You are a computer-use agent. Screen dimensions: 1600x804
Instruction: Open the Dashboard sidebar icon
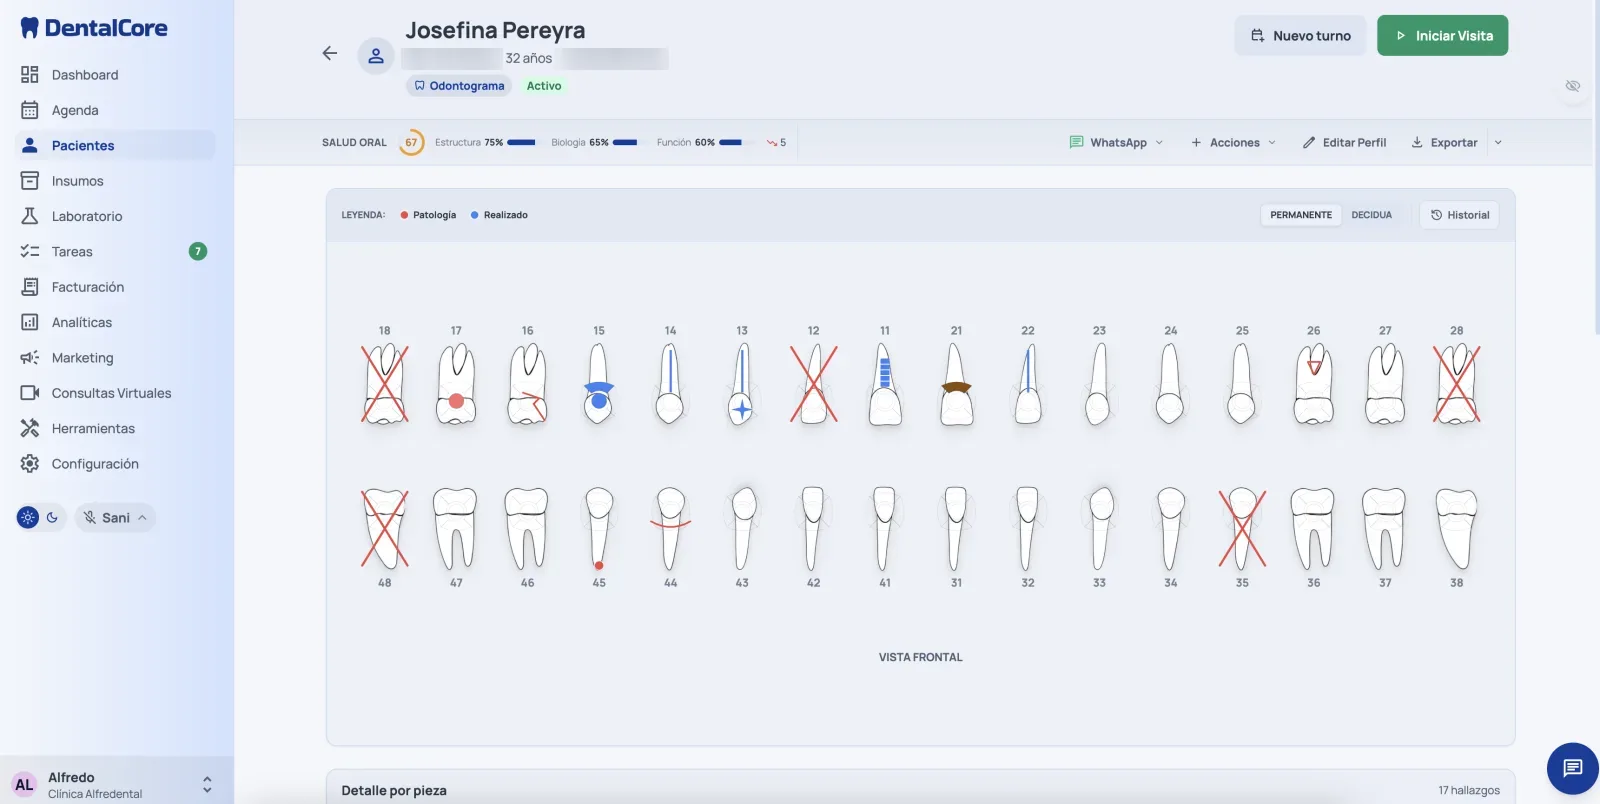[30, 75]
